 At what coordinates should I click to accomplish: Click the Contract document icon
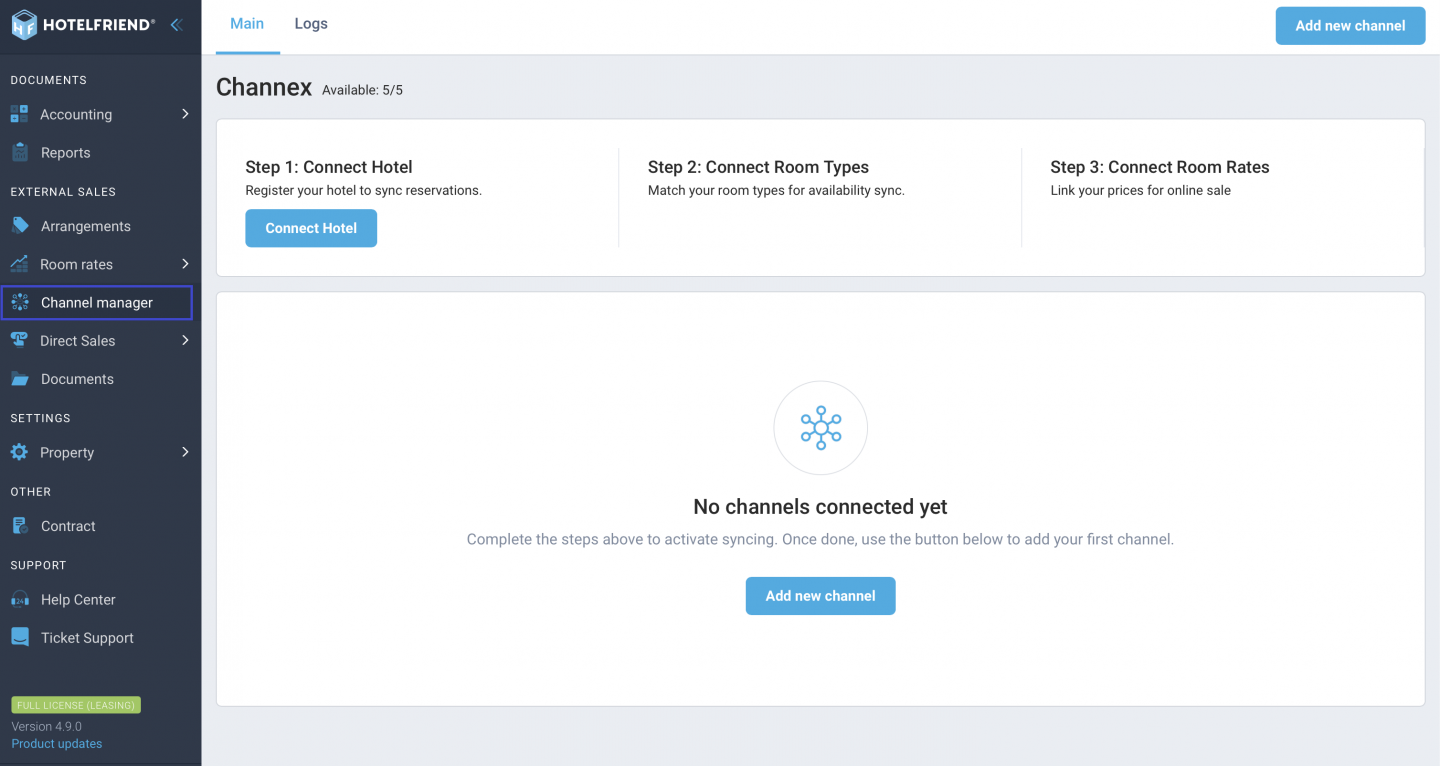point(19,526)
